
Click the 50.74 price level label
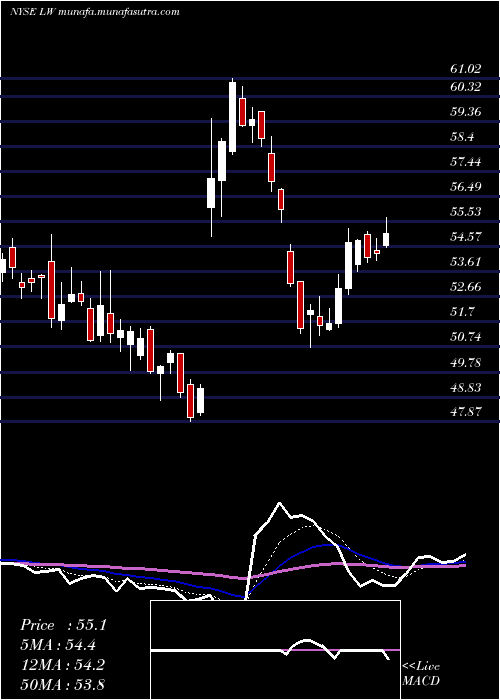[x=466, y=337]
